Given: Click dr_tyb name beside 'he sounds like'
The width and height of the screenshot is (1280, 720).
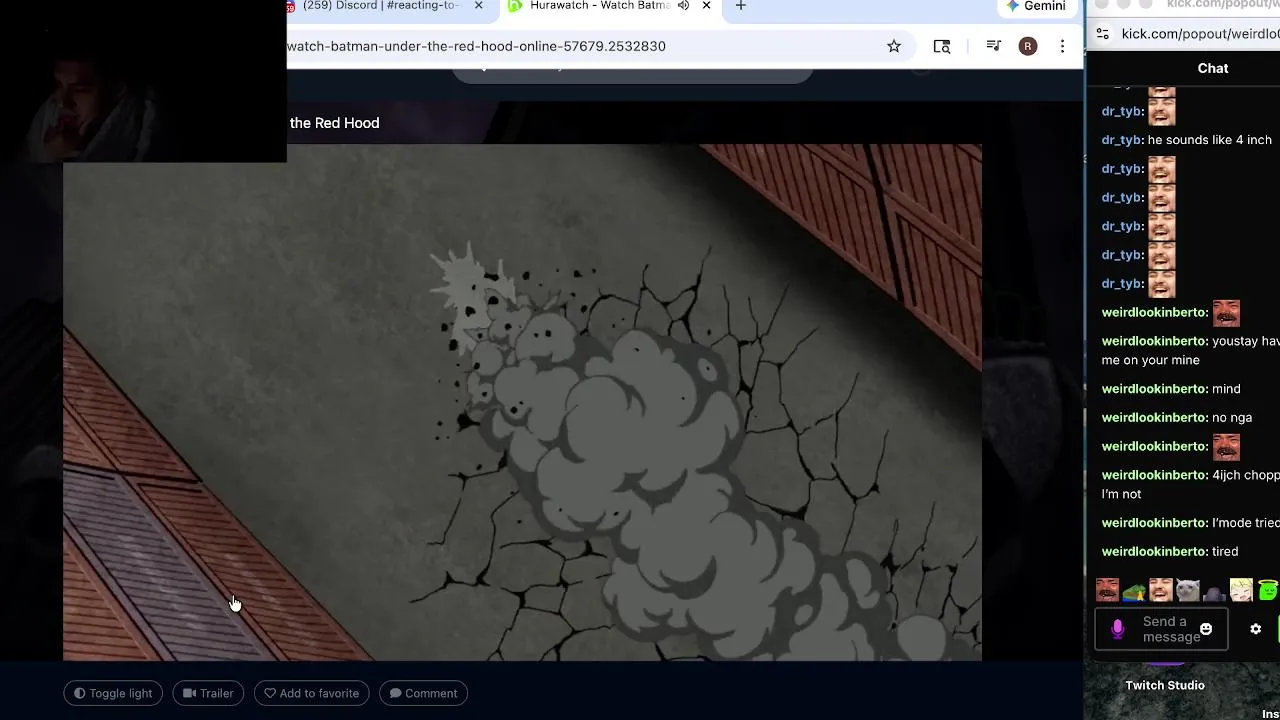Looking at the screenshot, I should click(x=1122, y=140).
